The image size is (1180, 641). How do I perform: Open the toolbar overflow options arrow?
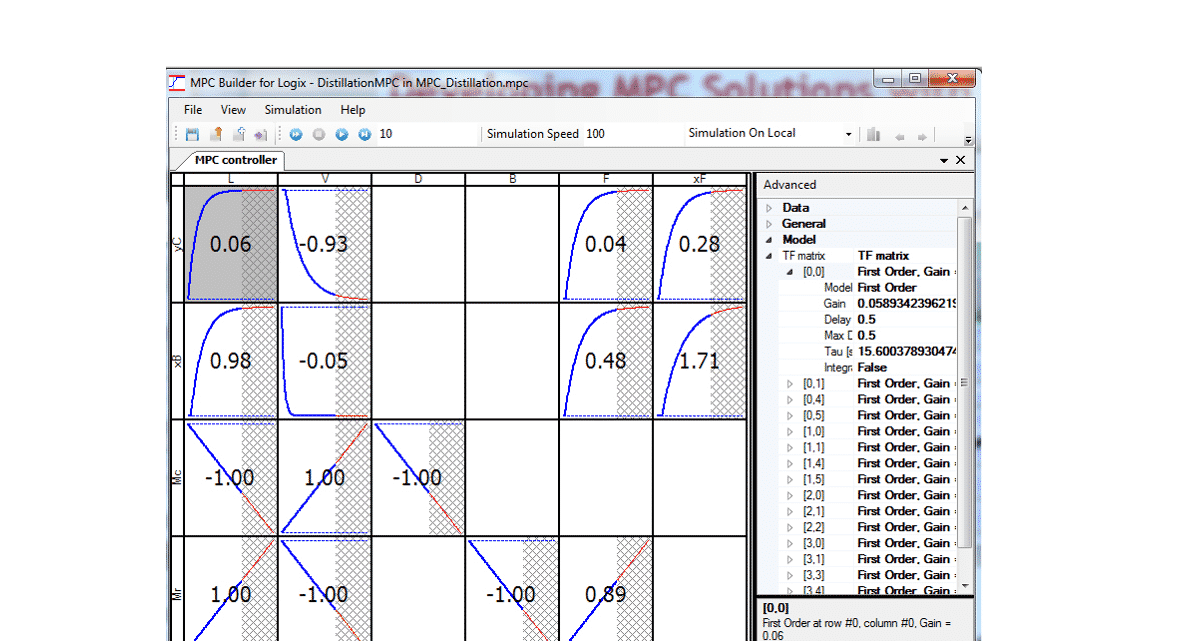pos(969,140)
